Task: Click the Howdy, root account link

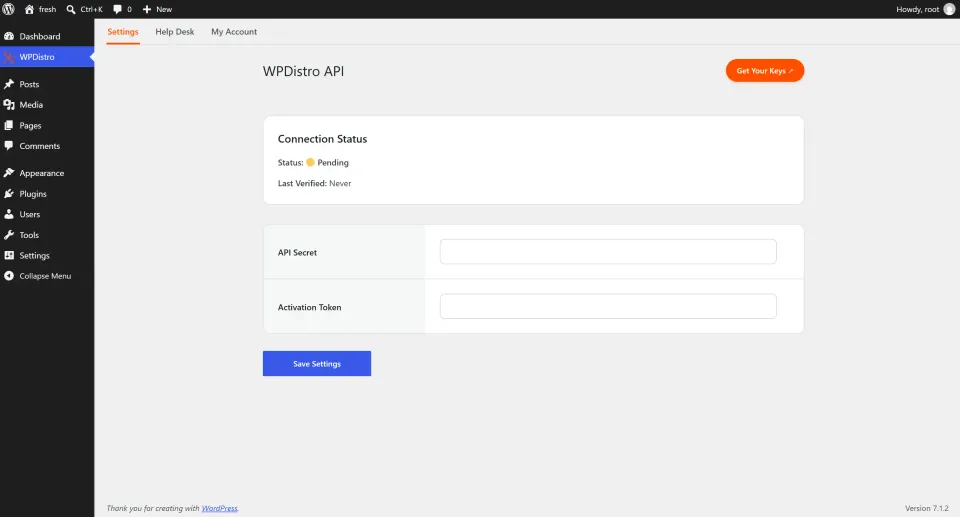Action: 918,9
